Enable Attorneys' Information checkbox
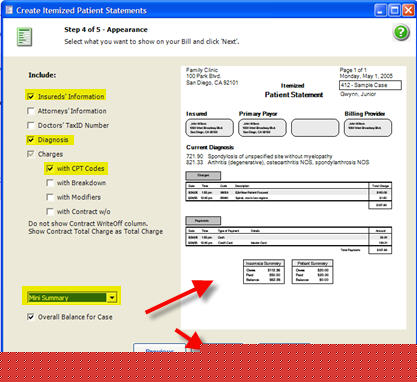The width and height of the screenshot is (417, 382). click(x=31, y=111)
